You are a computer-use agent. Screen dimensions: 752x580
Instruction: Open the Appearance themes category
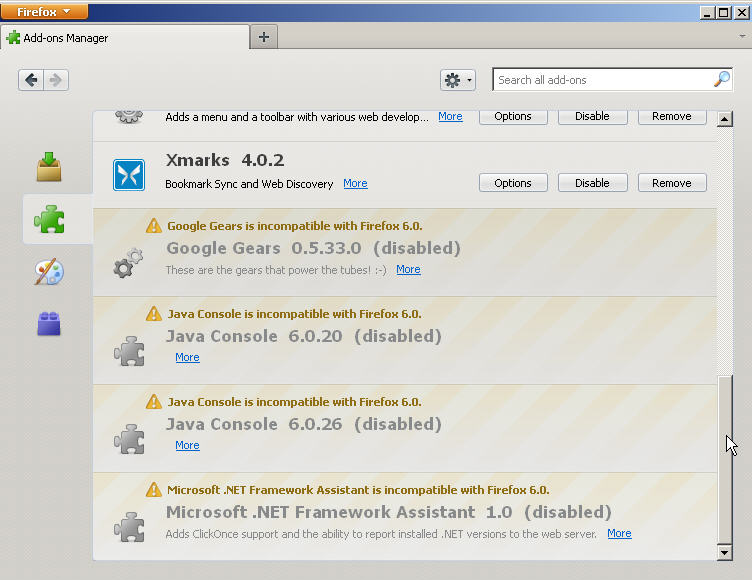point(49,272)
